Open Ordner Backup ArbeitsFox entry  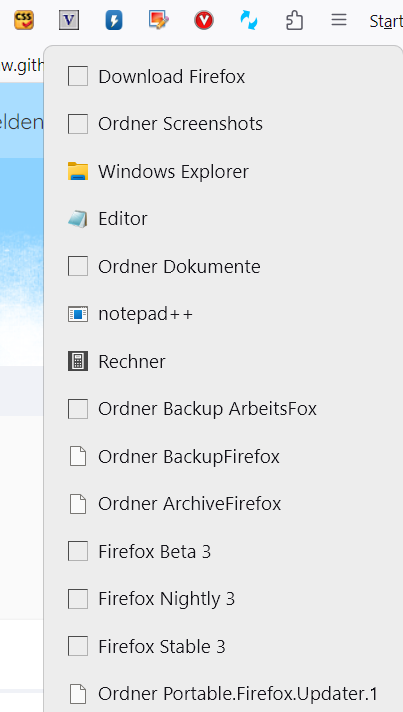point(223,409)
